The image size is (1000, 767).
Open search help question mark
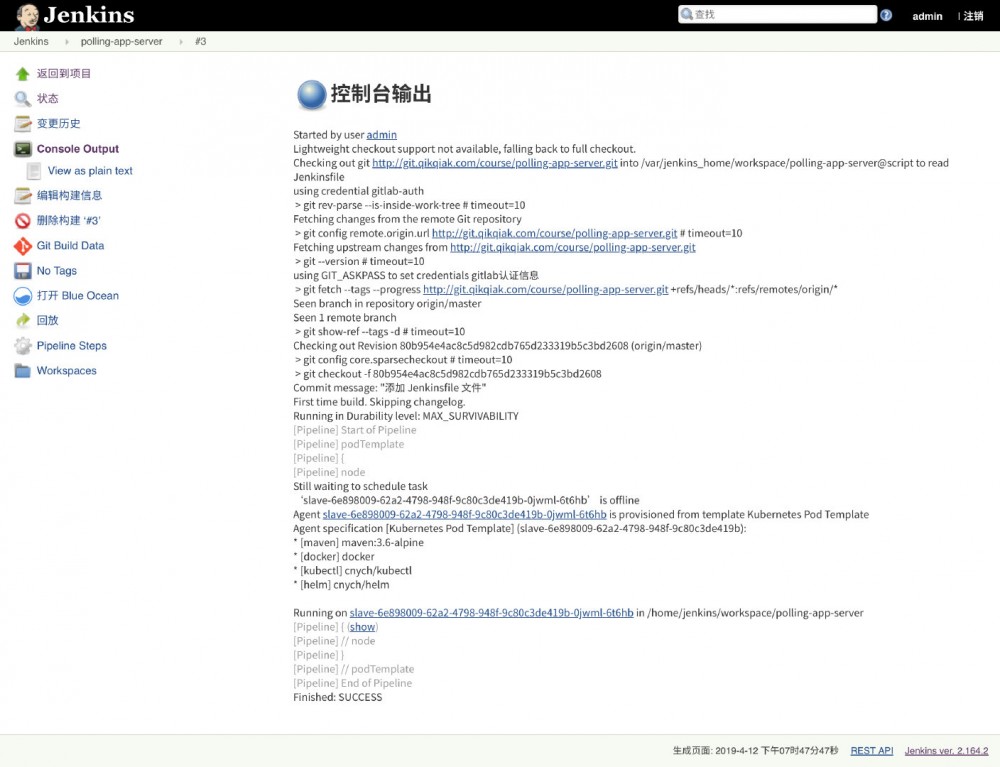click(888, 14)
